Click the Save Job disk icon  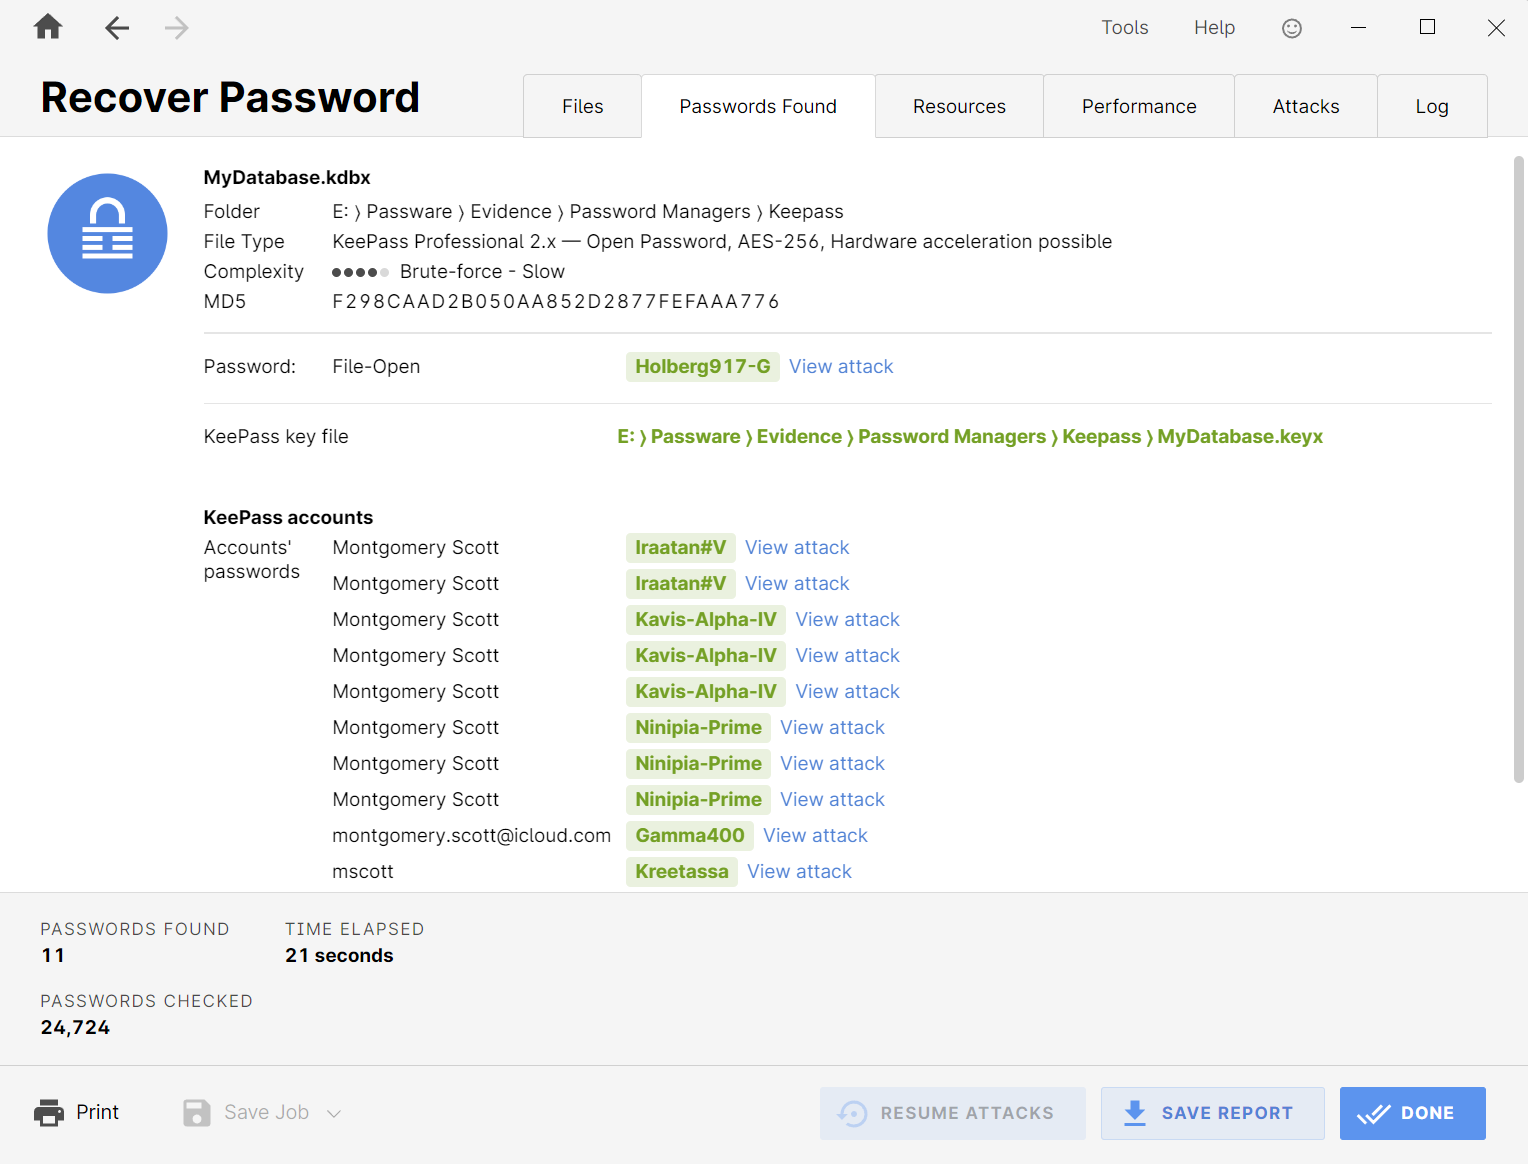click(x=196, y=1112)
